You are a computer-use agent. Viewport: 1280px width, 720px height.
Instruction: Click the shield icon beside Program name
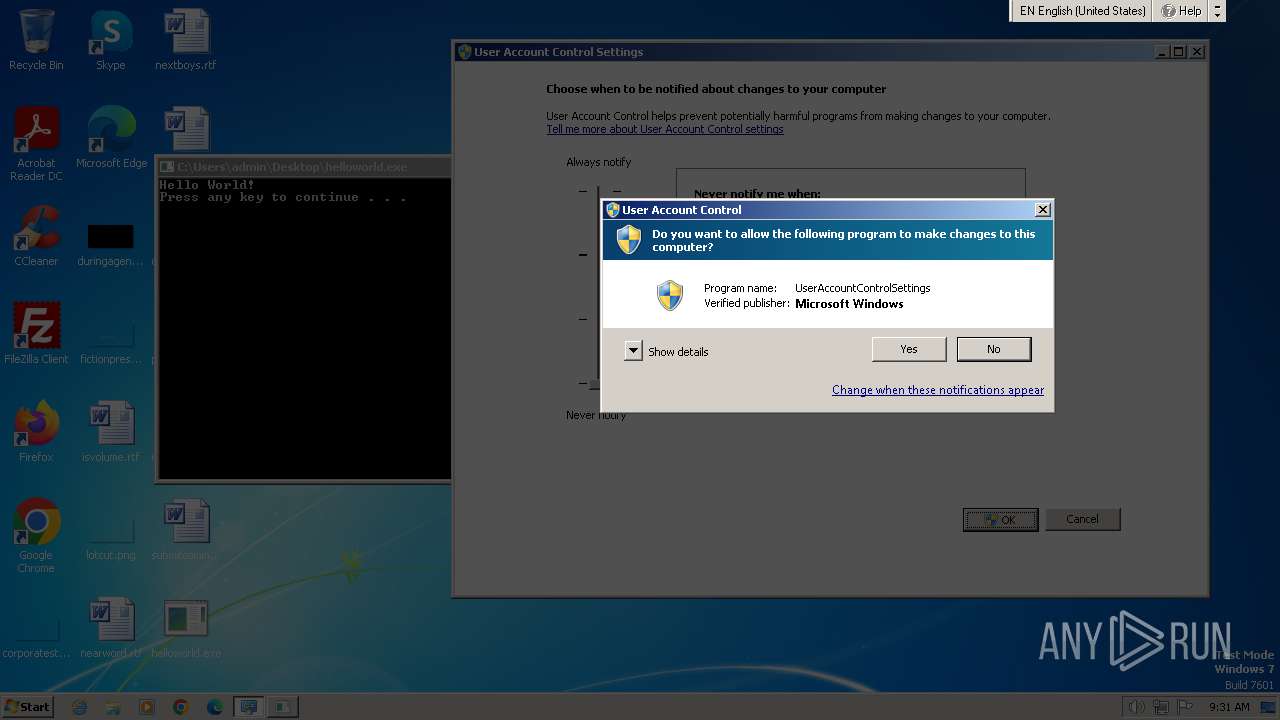tap(669, 295)
